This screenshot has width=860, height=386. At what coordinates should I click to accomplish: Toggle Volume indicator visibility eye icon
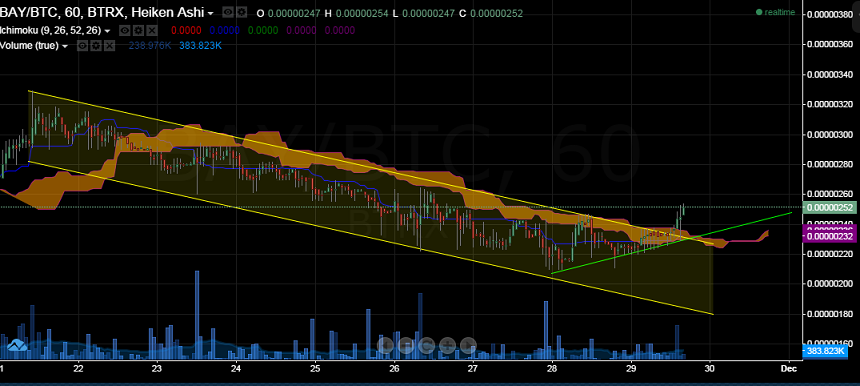(82, 46)
